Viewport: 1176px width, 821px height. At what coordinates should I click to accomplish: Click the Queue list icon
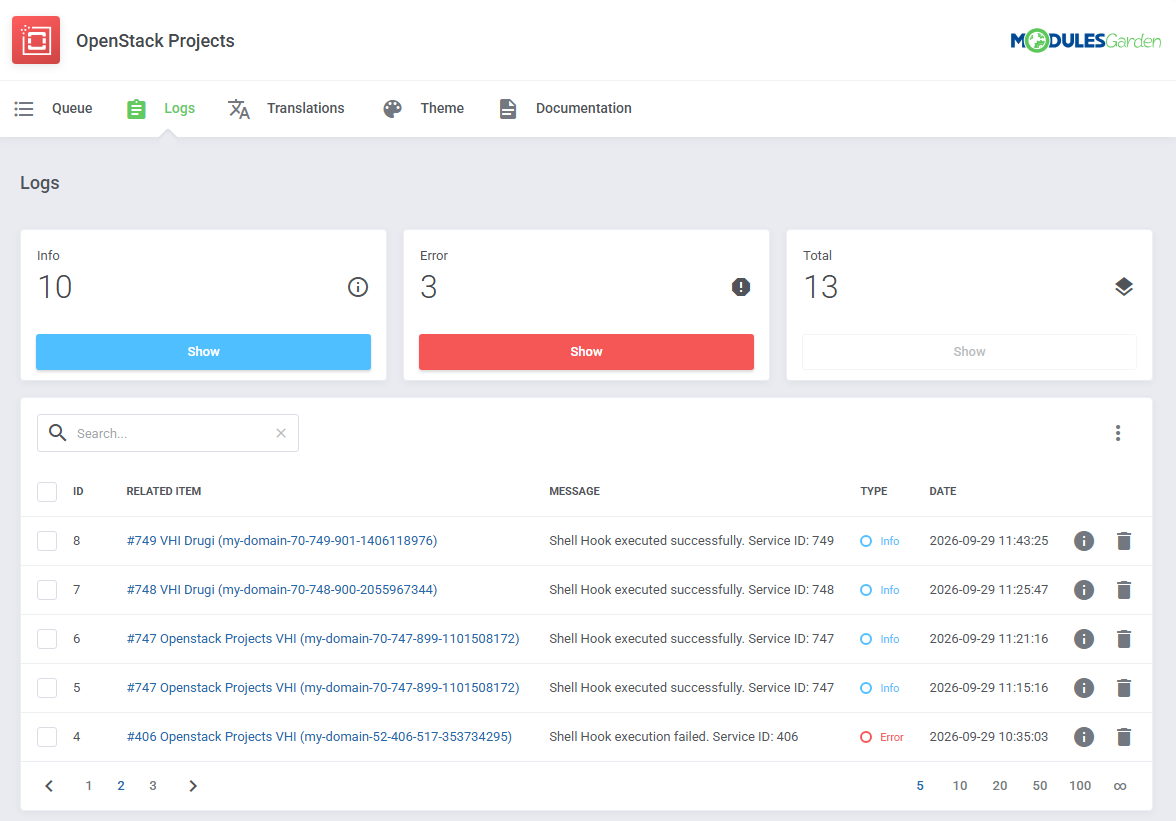(24, 109)
